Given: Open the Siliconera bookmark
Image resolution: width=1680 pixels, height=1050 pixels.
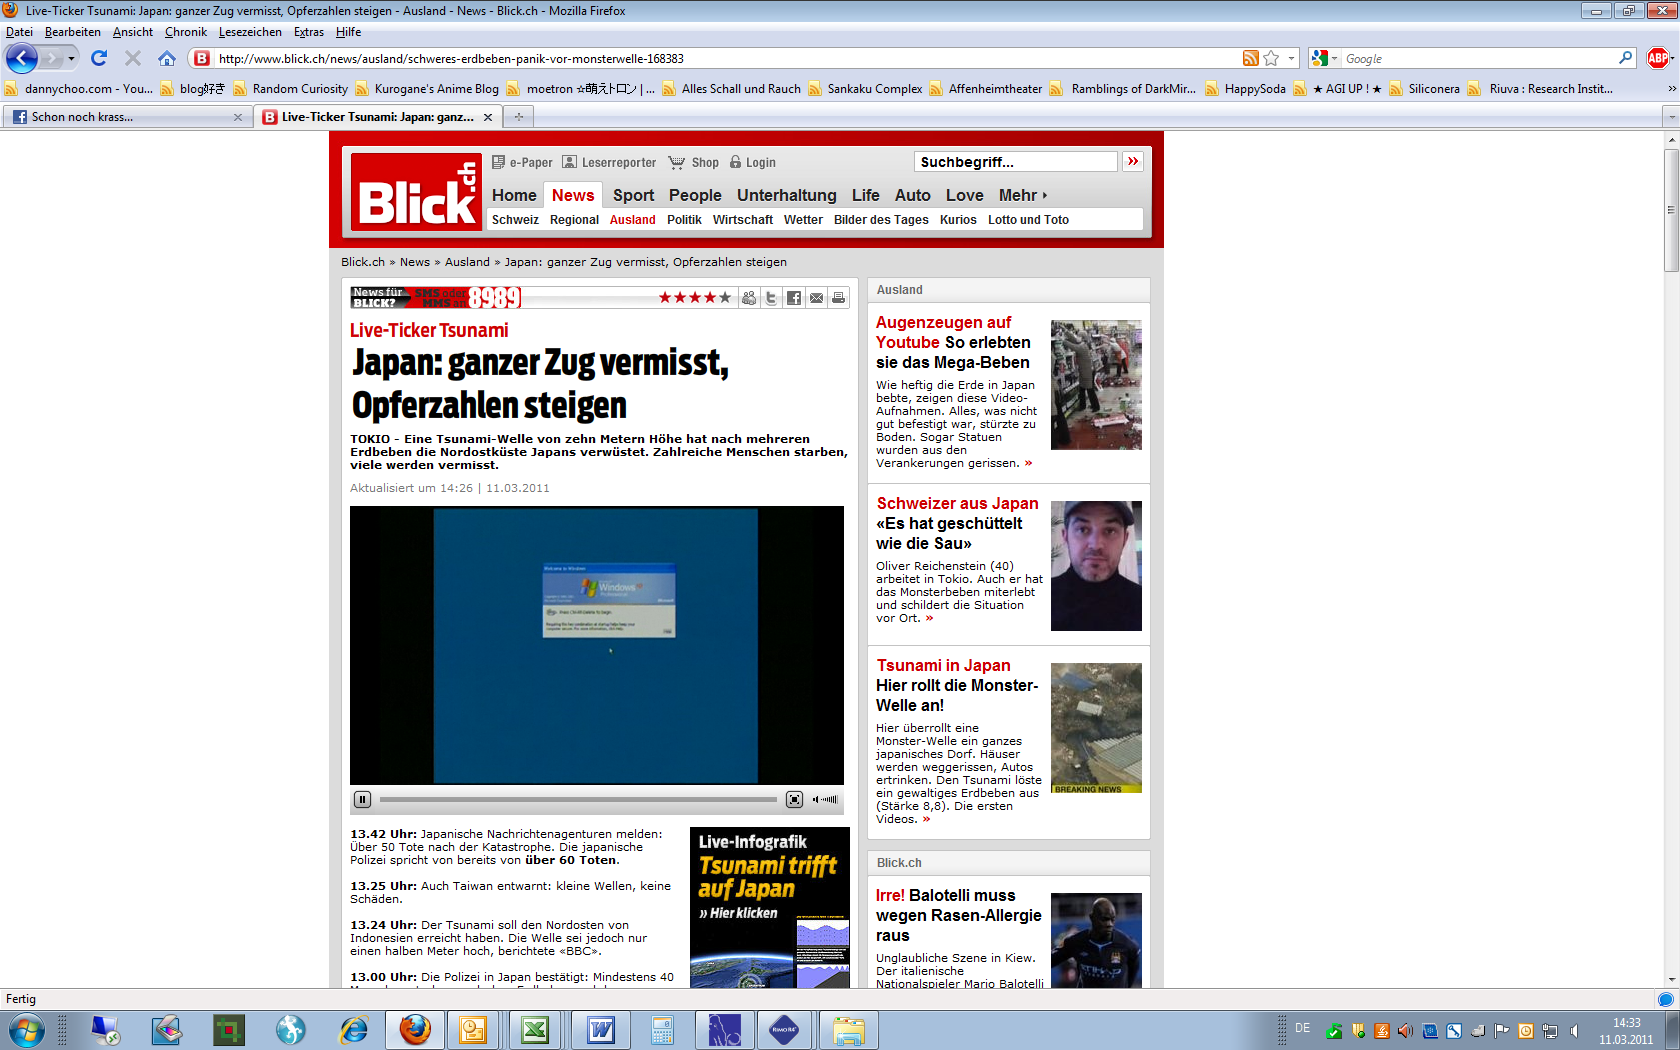Looking at the screenshot, I should pyautogui.click(x=1424, y=88).
